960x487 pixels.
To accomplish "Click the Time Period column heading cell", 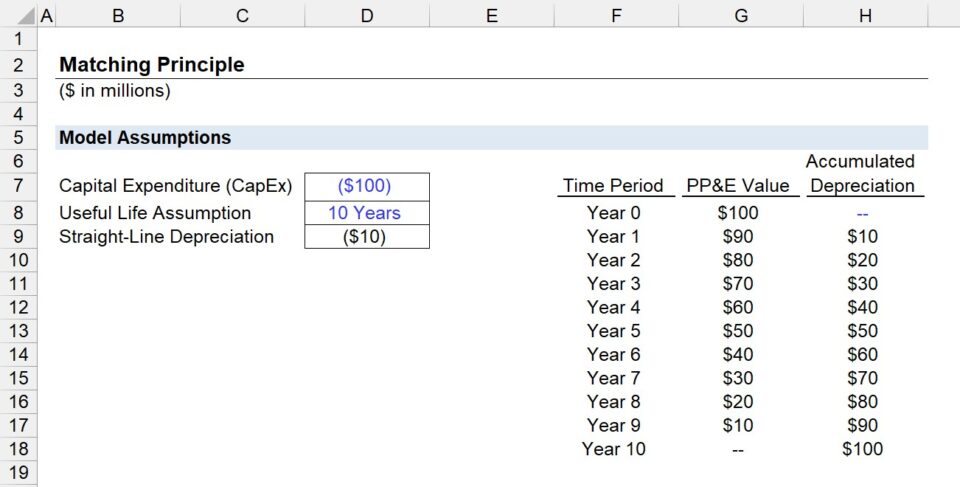I will pos(613,186).
